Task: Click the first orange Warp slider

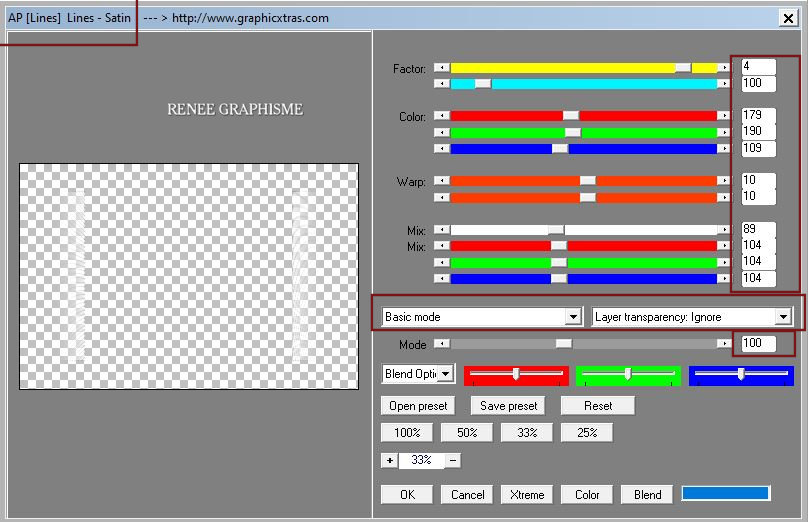Action: (583, 180)
